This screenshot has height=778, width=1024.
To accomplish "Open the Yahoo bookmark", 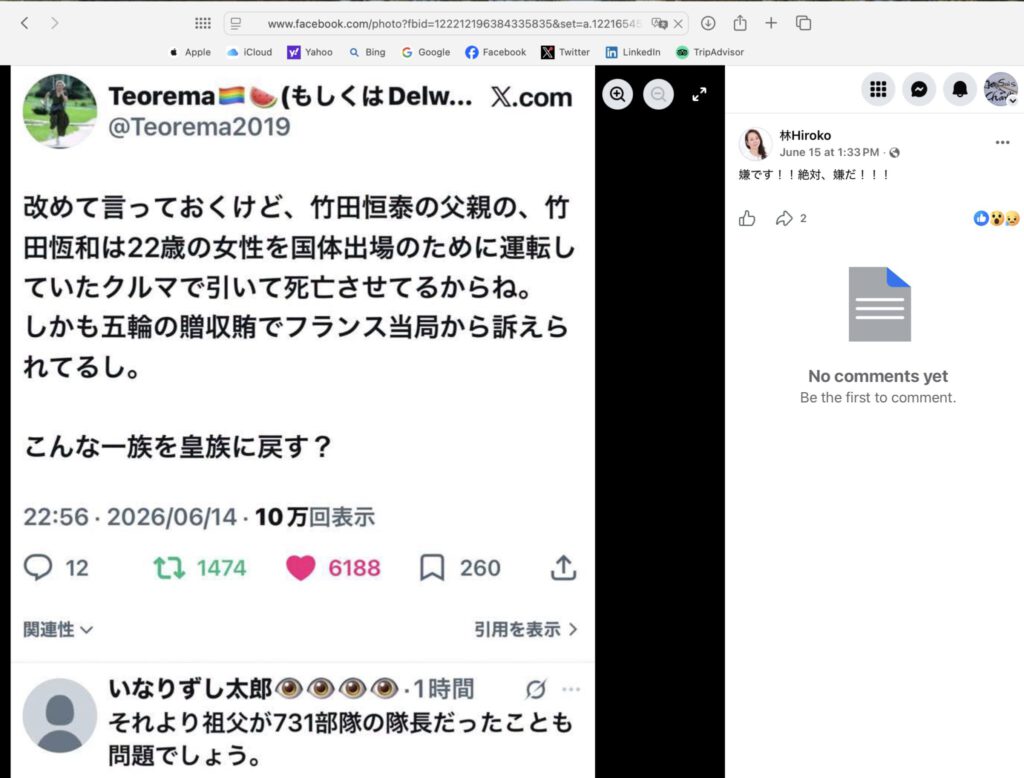I will 310,52.
